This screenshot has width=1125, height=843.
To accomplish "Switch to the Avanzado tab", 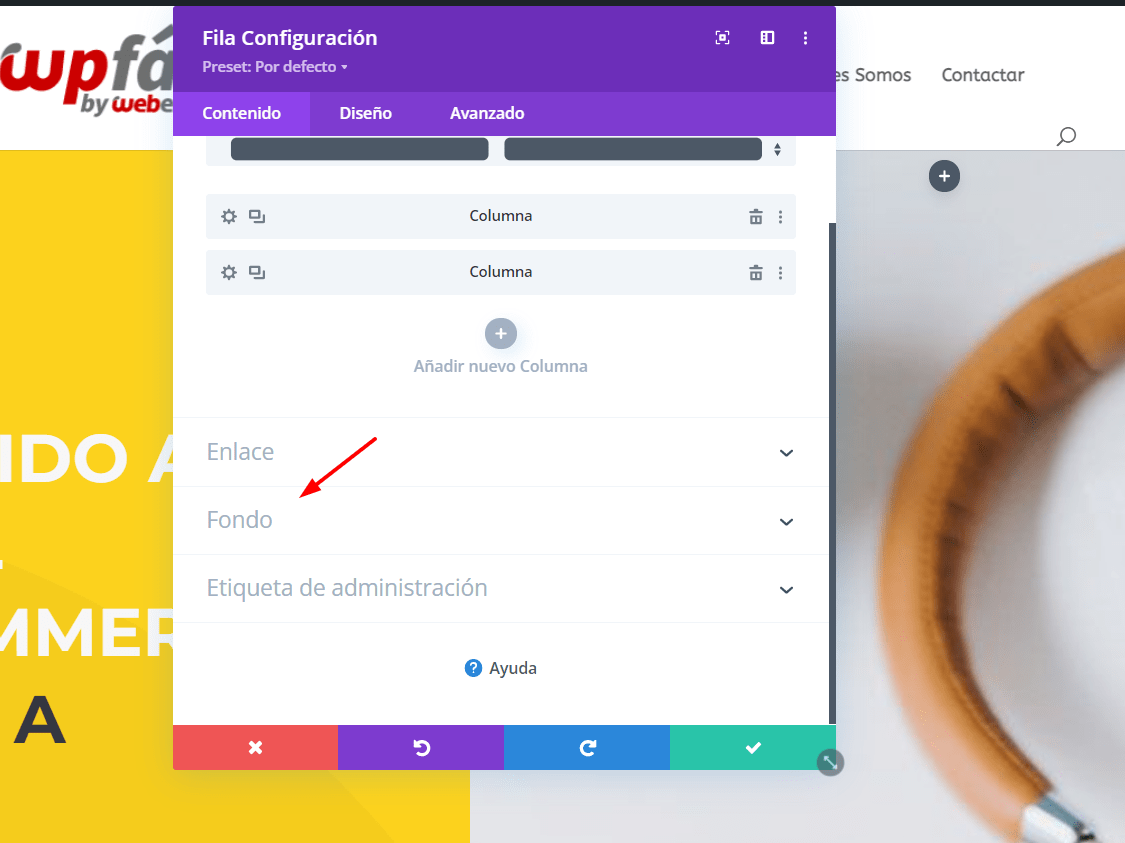I will click(486, 113).
